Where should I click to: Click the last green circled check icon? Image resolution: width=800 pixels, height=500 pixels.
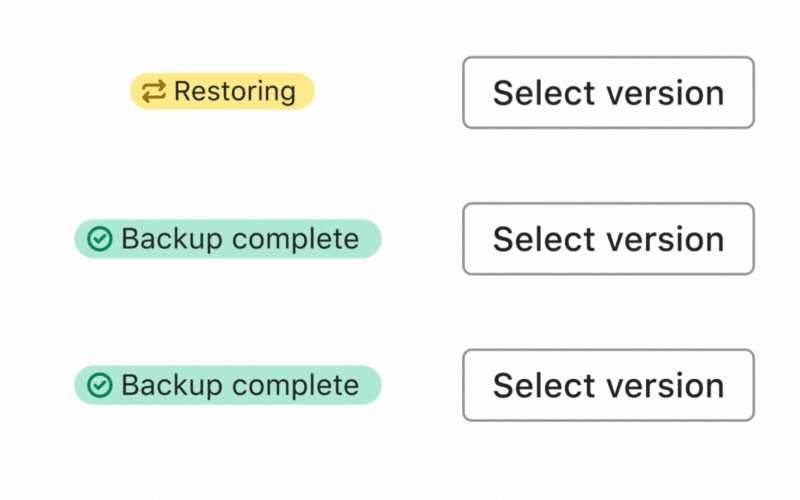[x=100, y=385]
